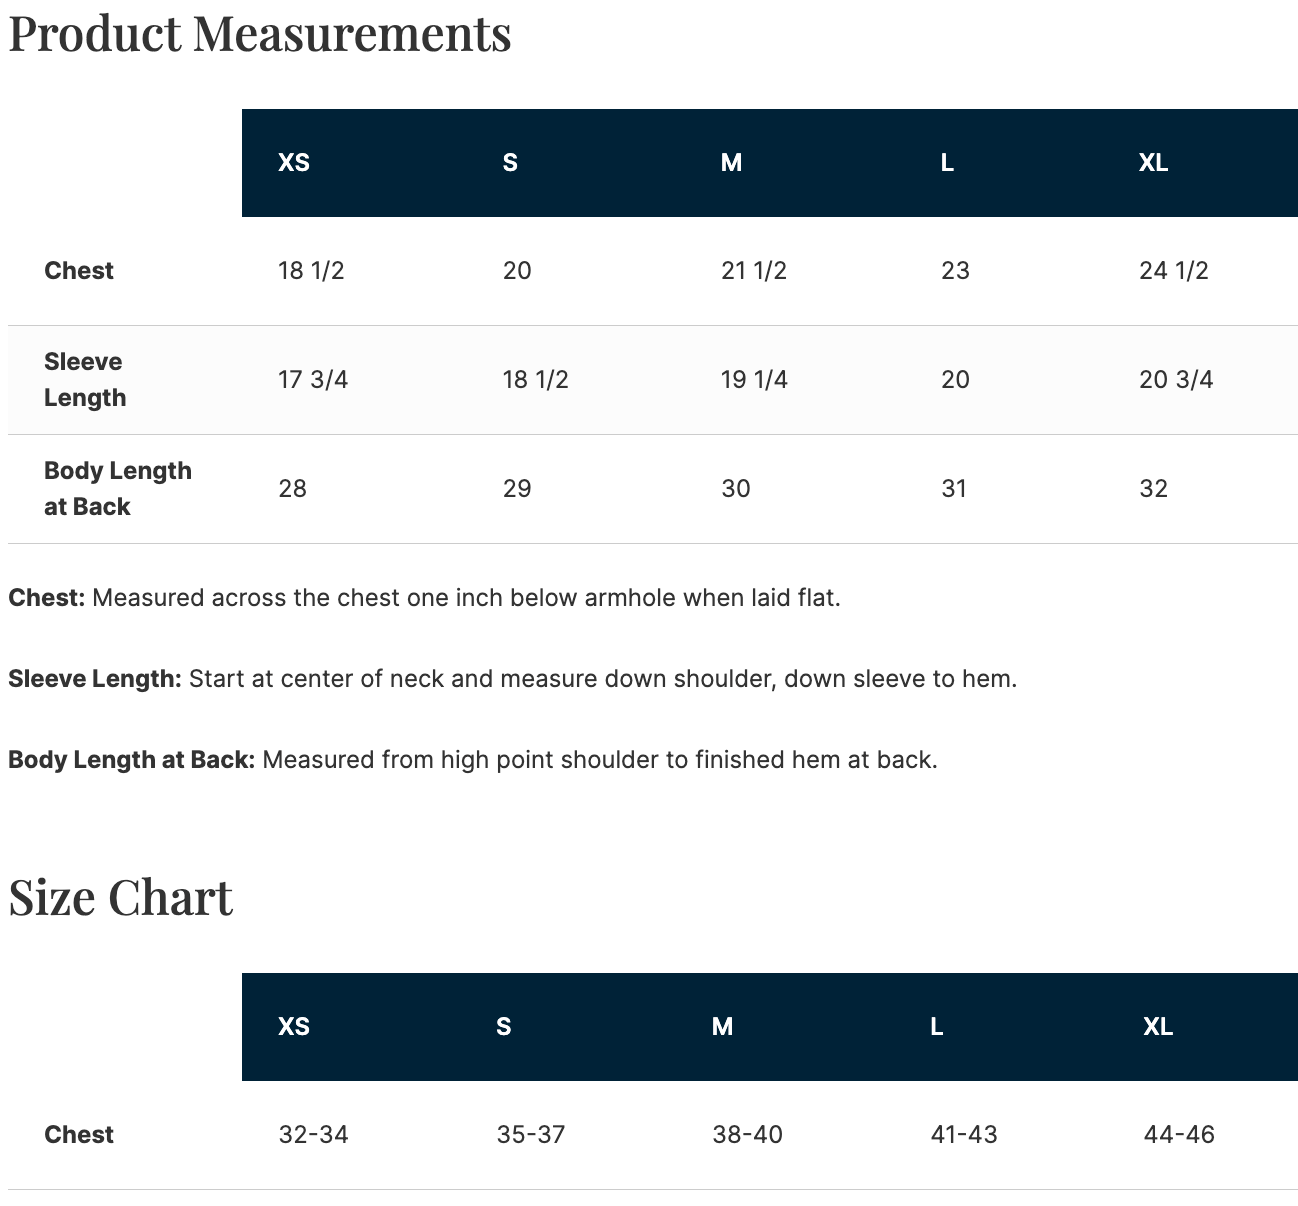Click the 18 1/2 chest value for XS

[311, 271]
